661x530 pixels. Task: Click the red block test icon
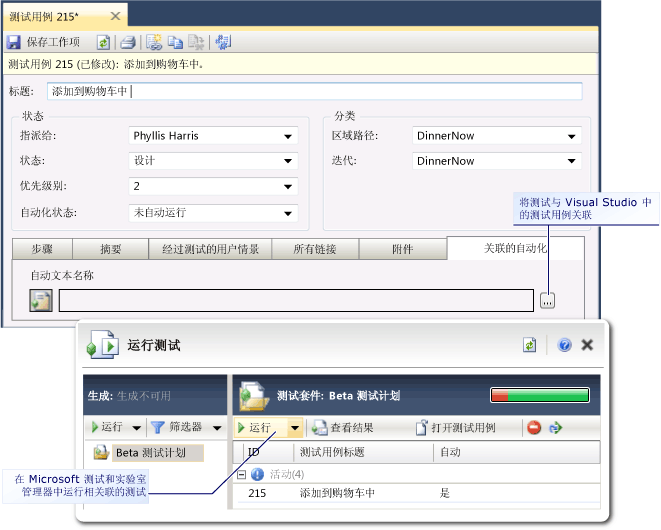pyautogui.click(x=534, y=428)
